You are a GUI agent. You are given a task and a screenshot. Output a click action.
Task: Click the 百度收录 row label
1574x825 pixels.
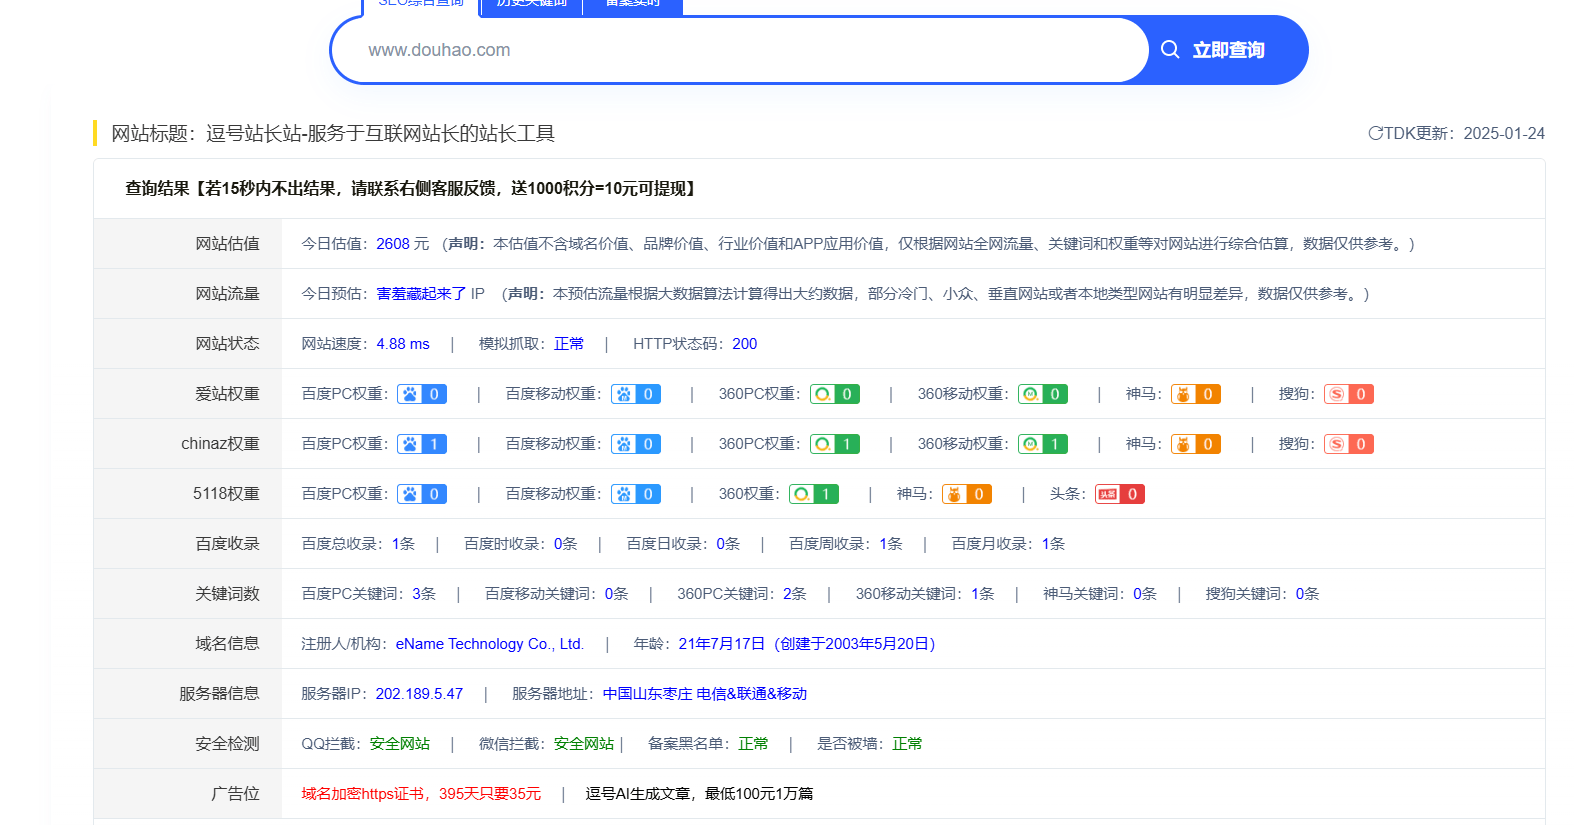point(227,544)
